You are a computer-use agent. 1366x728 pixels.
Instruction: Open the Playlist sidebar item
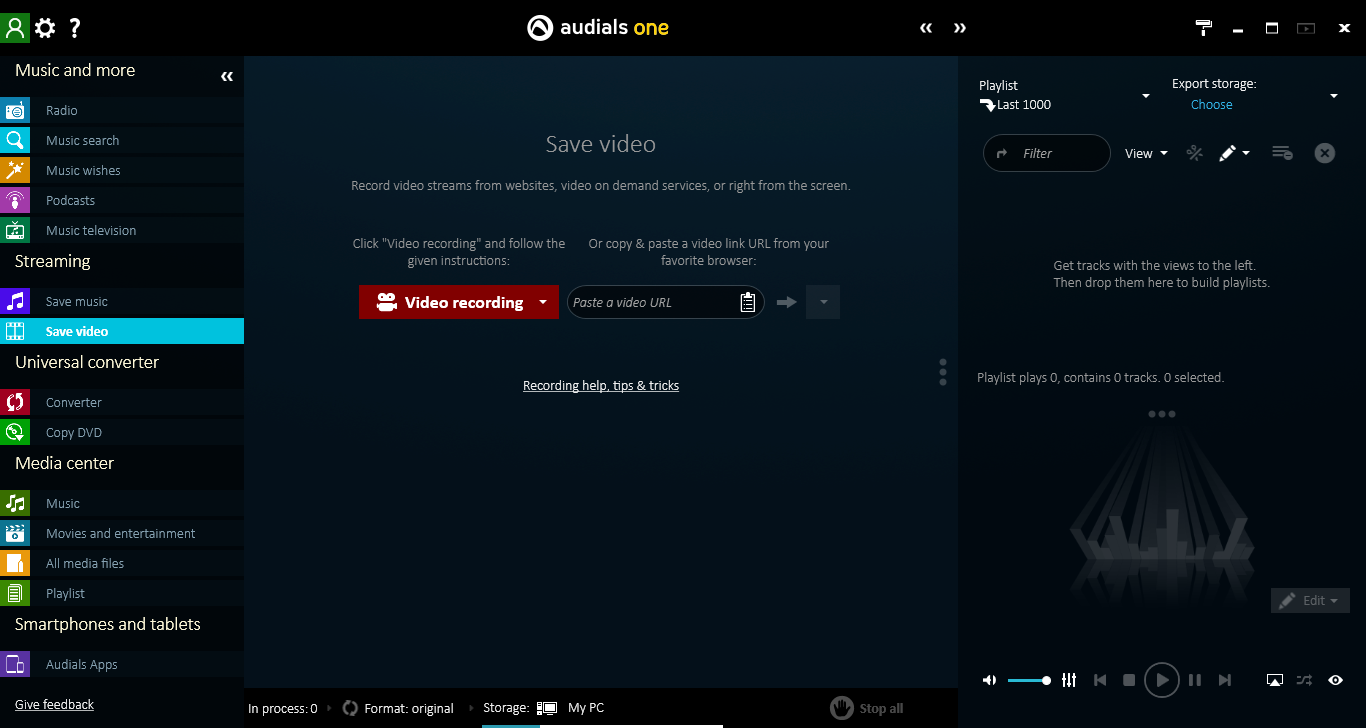(x=122, y=593)
